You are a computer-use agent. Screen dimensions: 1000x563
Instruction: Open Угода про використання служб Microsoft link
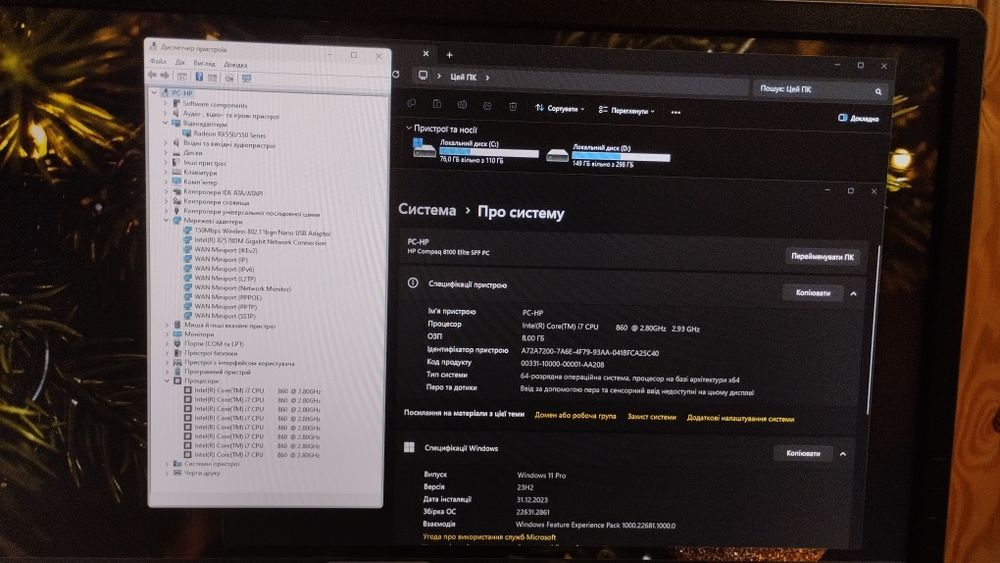pyautogui.click(x=489, y=537)
